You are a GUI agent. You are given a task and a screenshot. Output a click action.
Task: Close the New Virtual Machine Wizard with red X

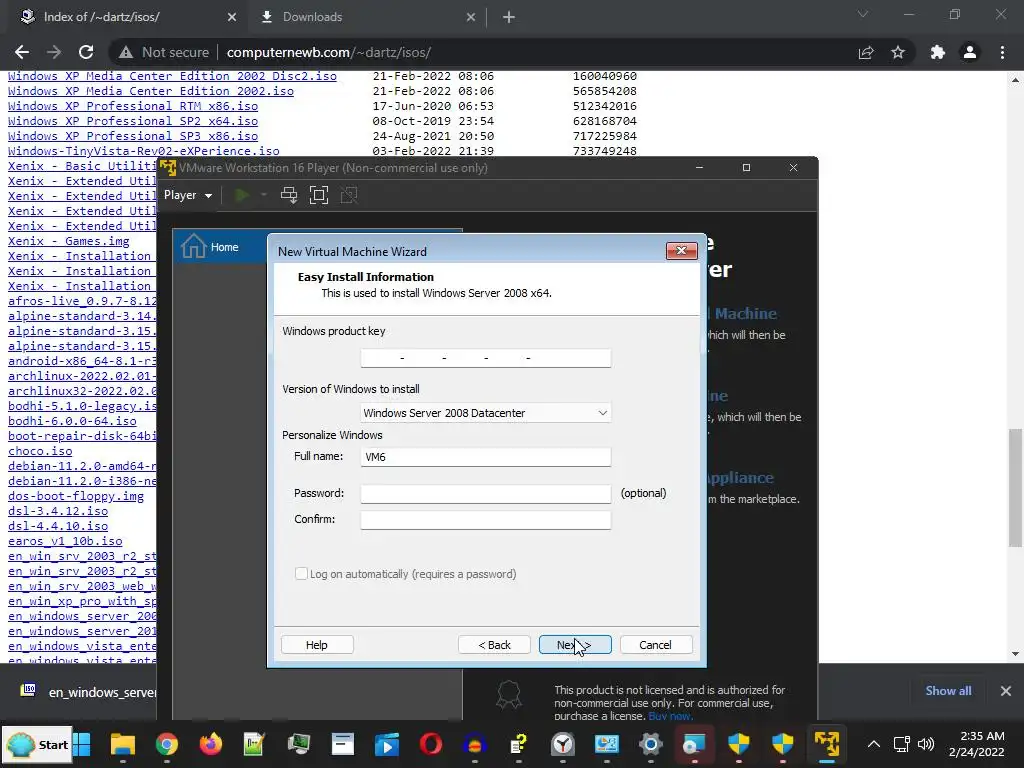[681, 250]
